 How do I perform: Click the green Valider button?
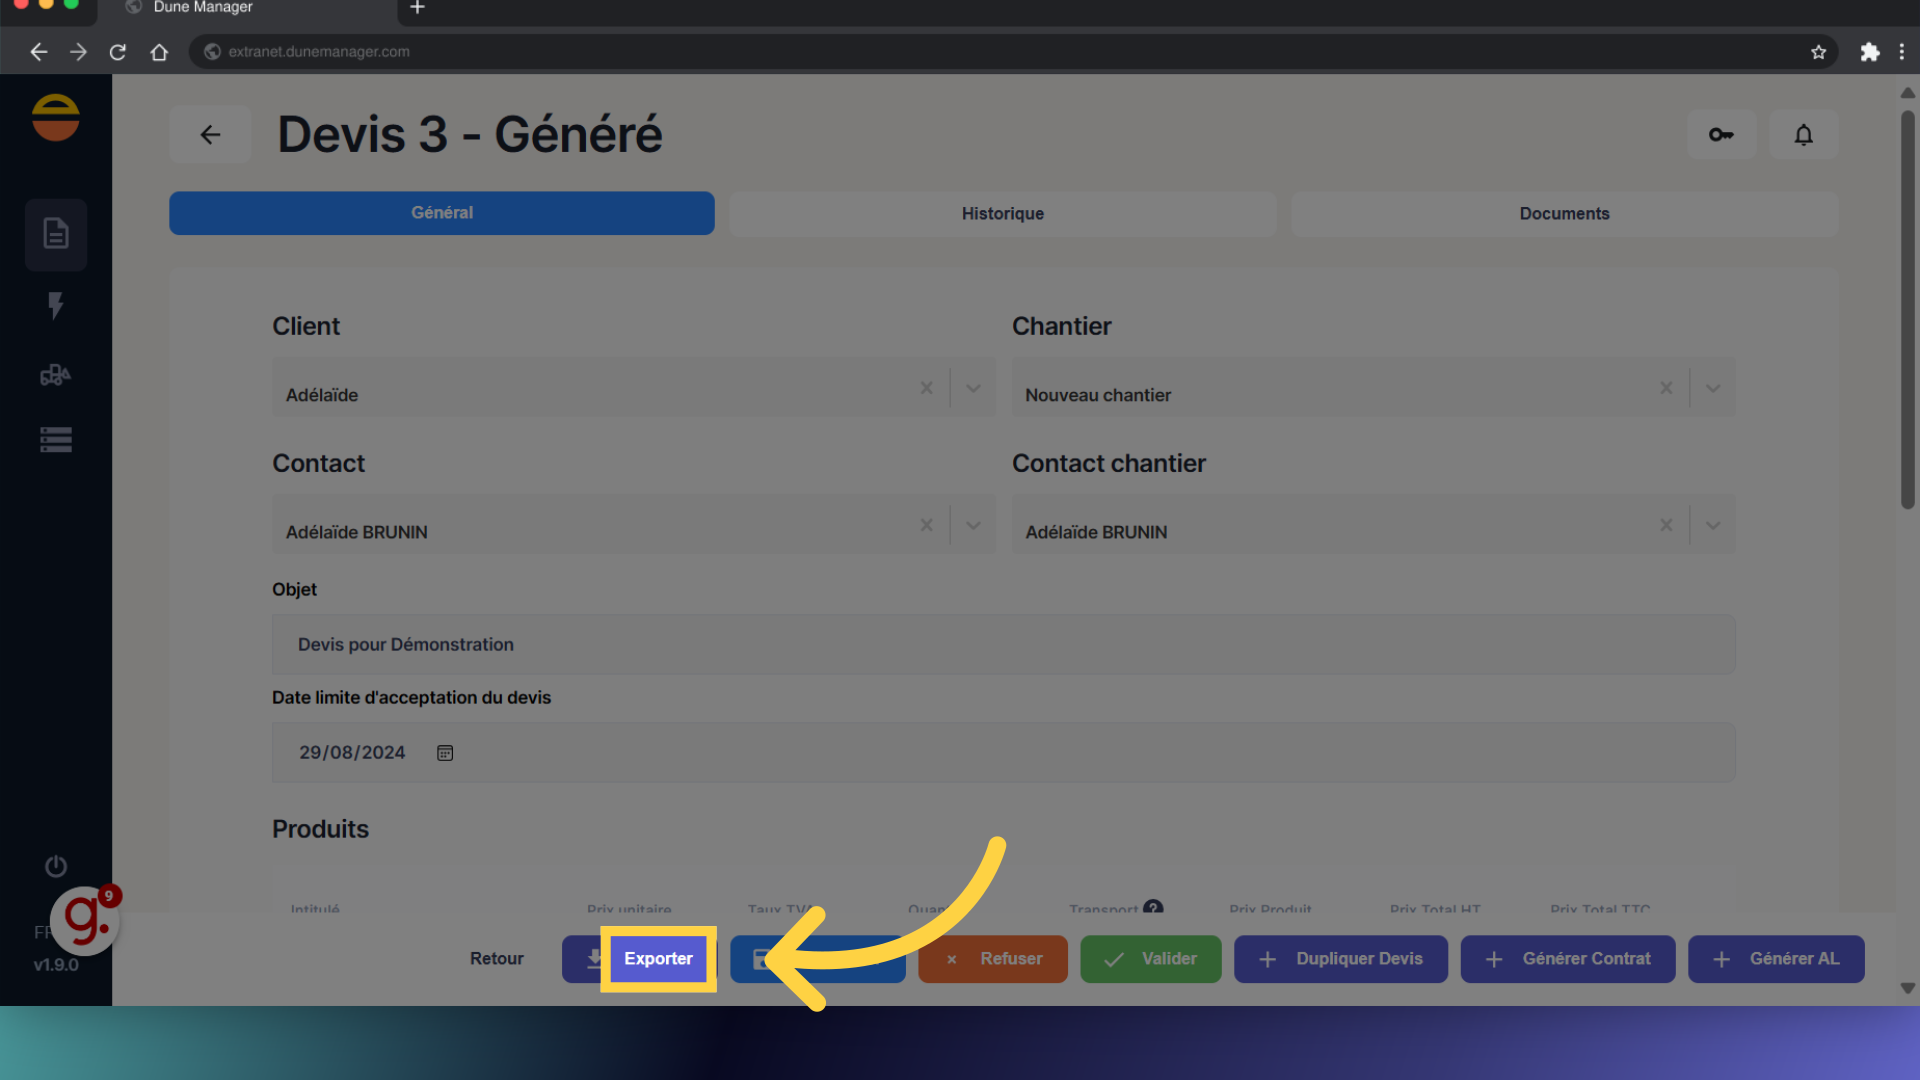pos(1150,959)
